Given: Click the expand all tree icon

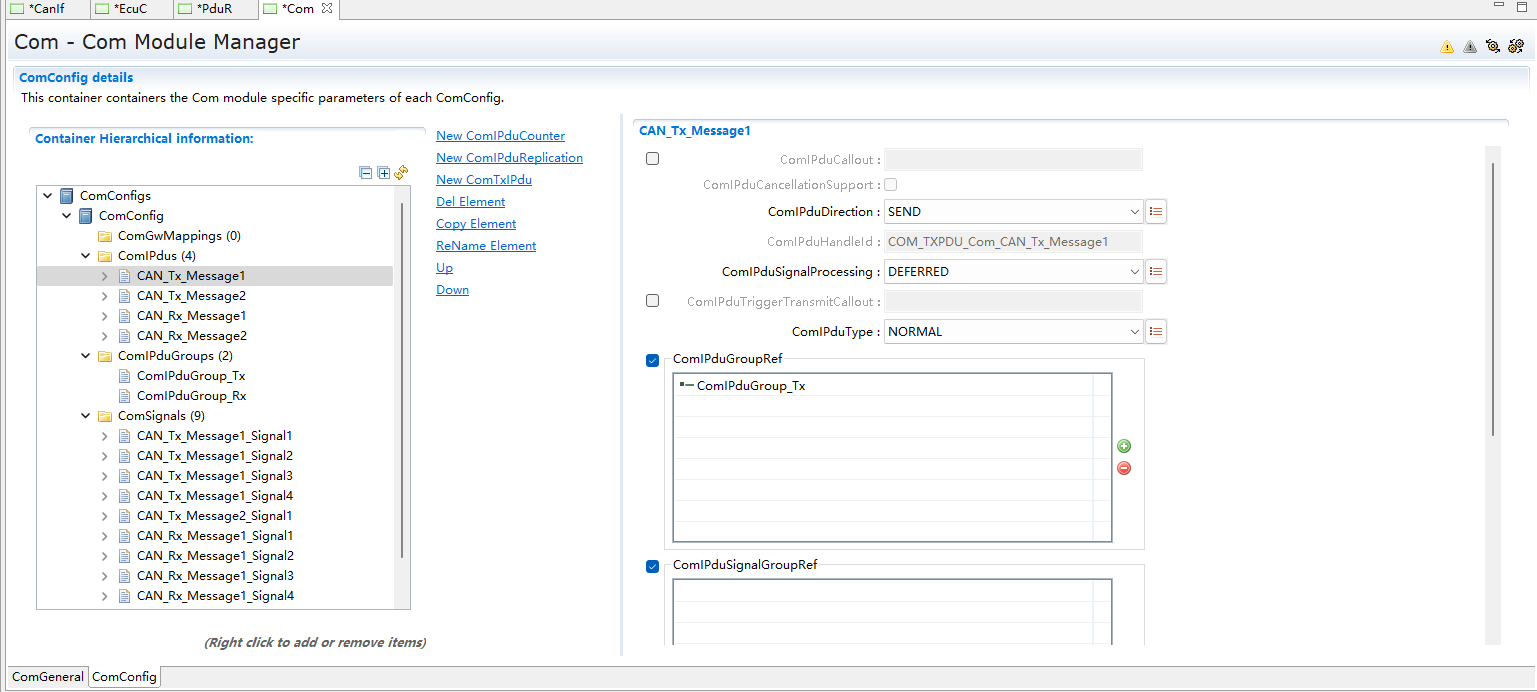Looking at the screenshot, I should click(383, 173).
